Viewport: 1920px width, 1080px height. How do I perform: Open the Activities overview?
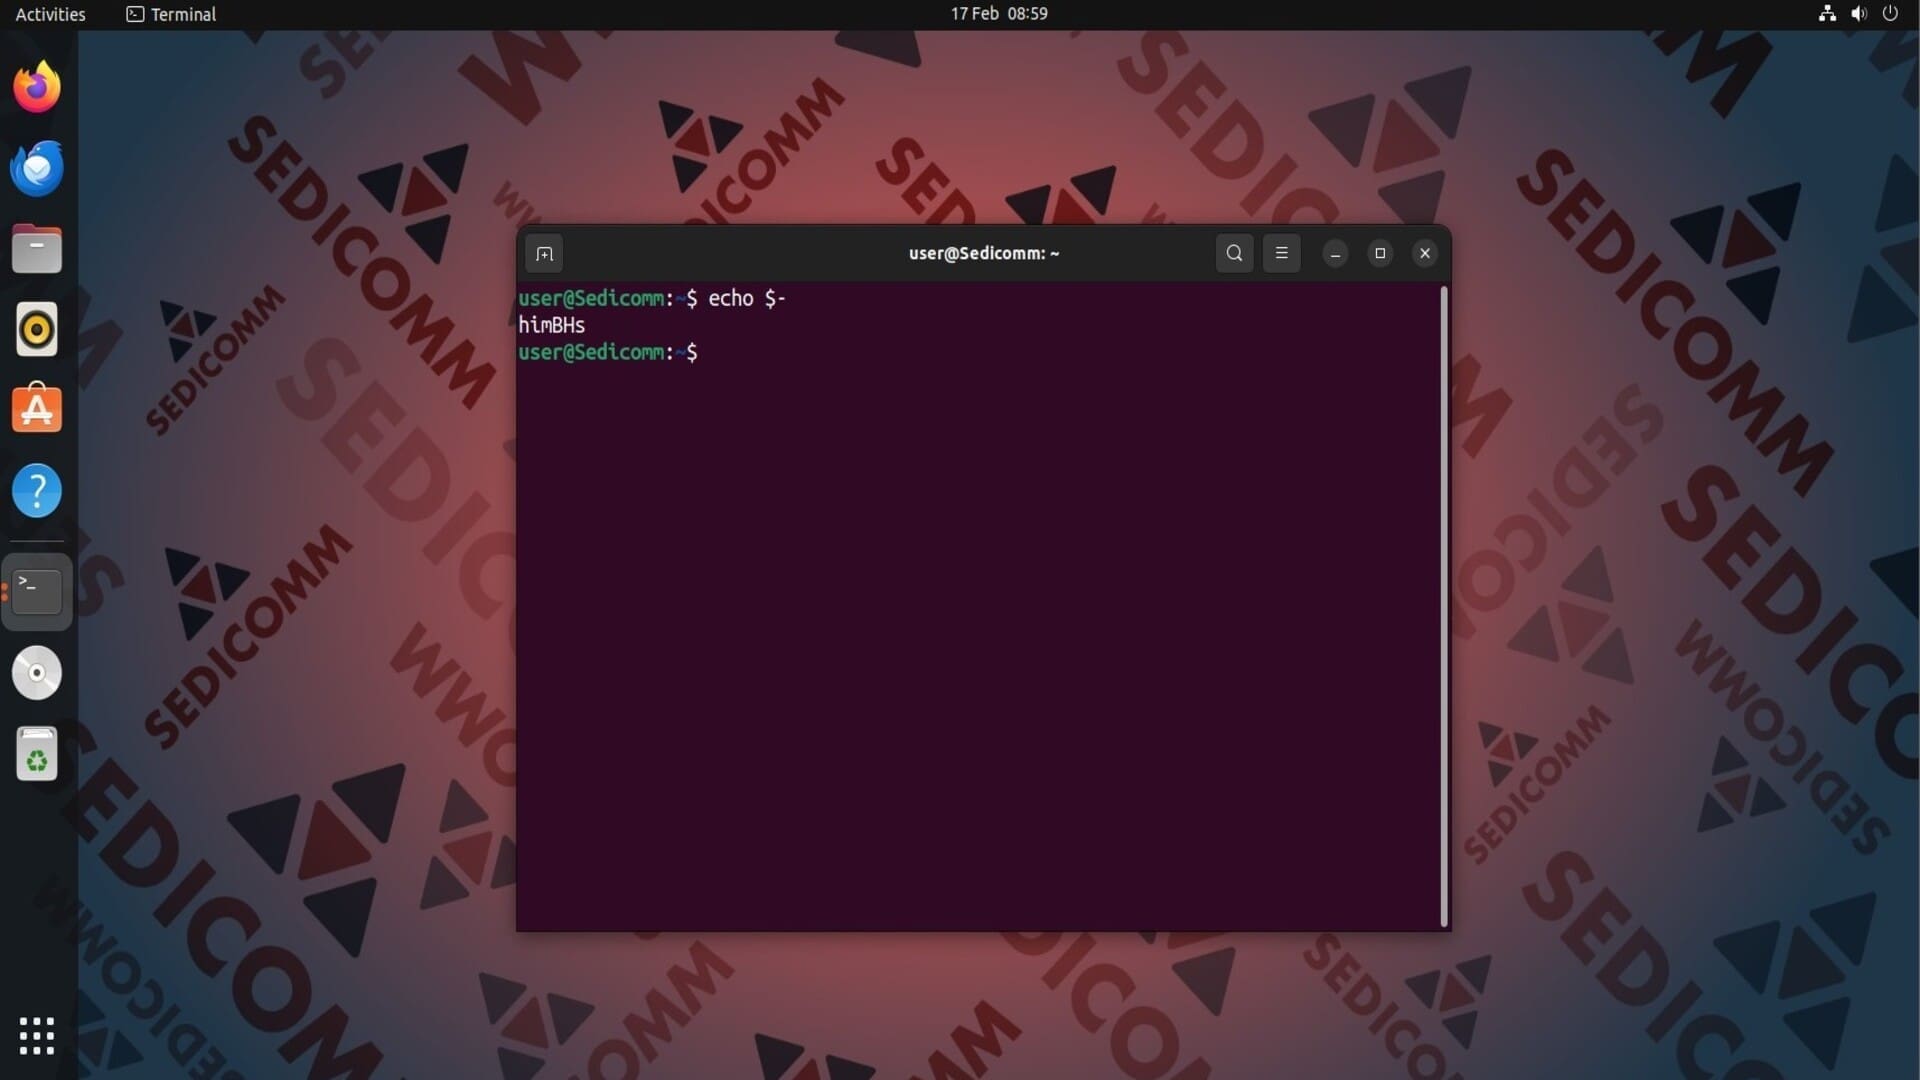tap(50, 14)
